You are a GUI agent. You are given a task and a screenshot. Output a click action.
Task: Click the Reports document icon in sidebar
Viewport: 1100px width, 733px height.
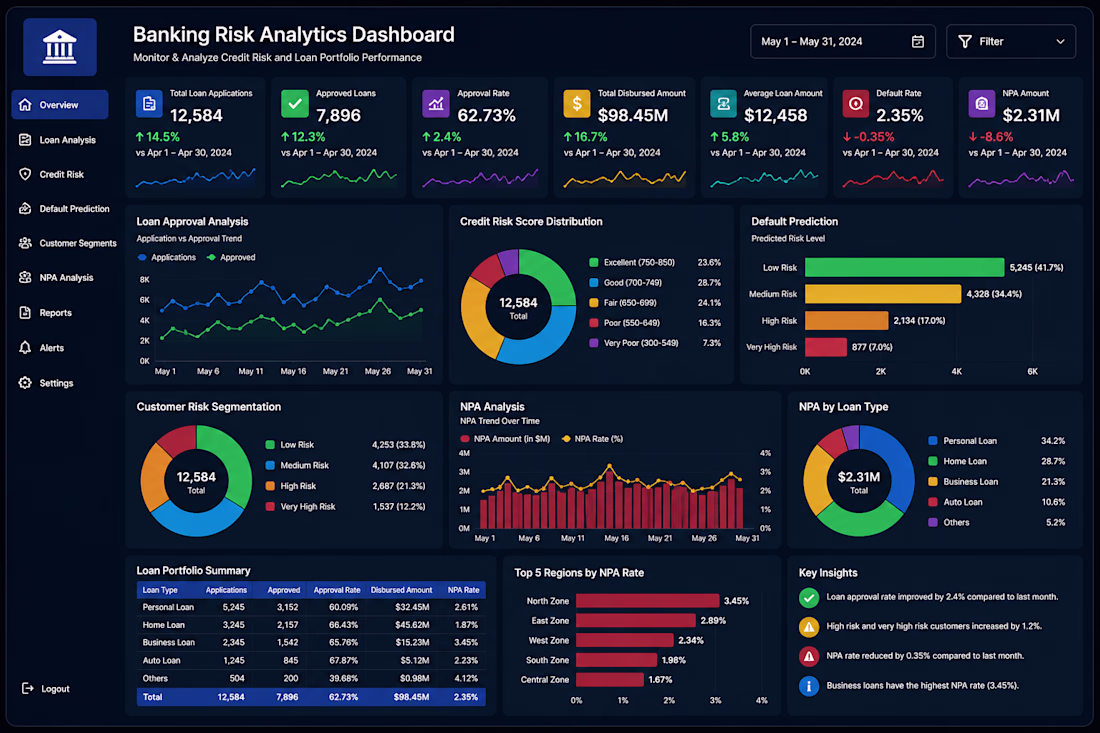point(25,312)
